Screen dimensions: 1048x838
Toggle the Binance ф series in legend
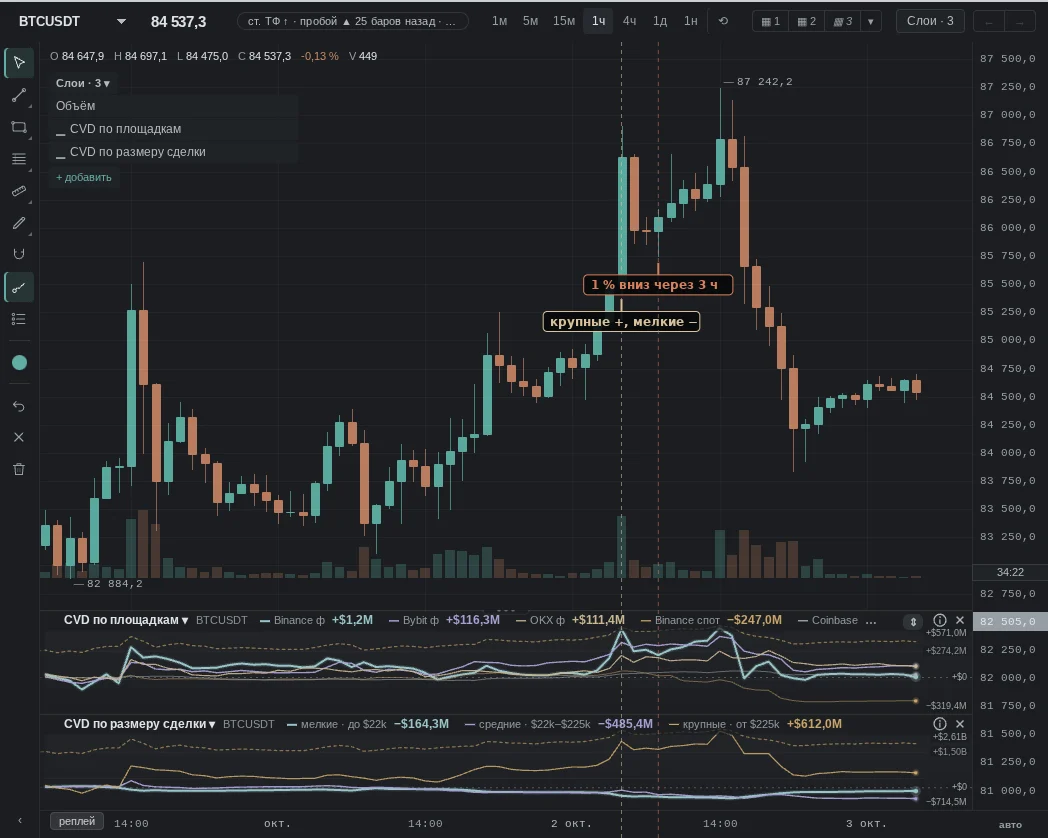316,620
